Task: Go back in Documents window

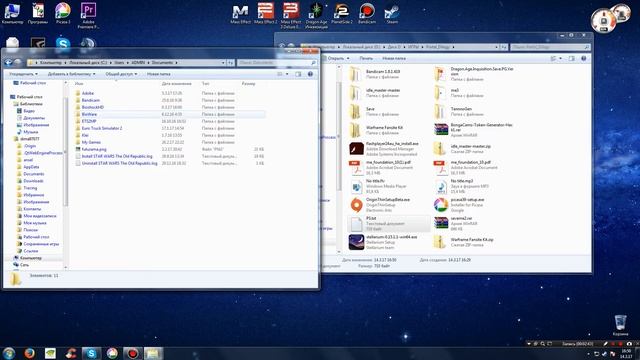Action: (x=8, y=63)
